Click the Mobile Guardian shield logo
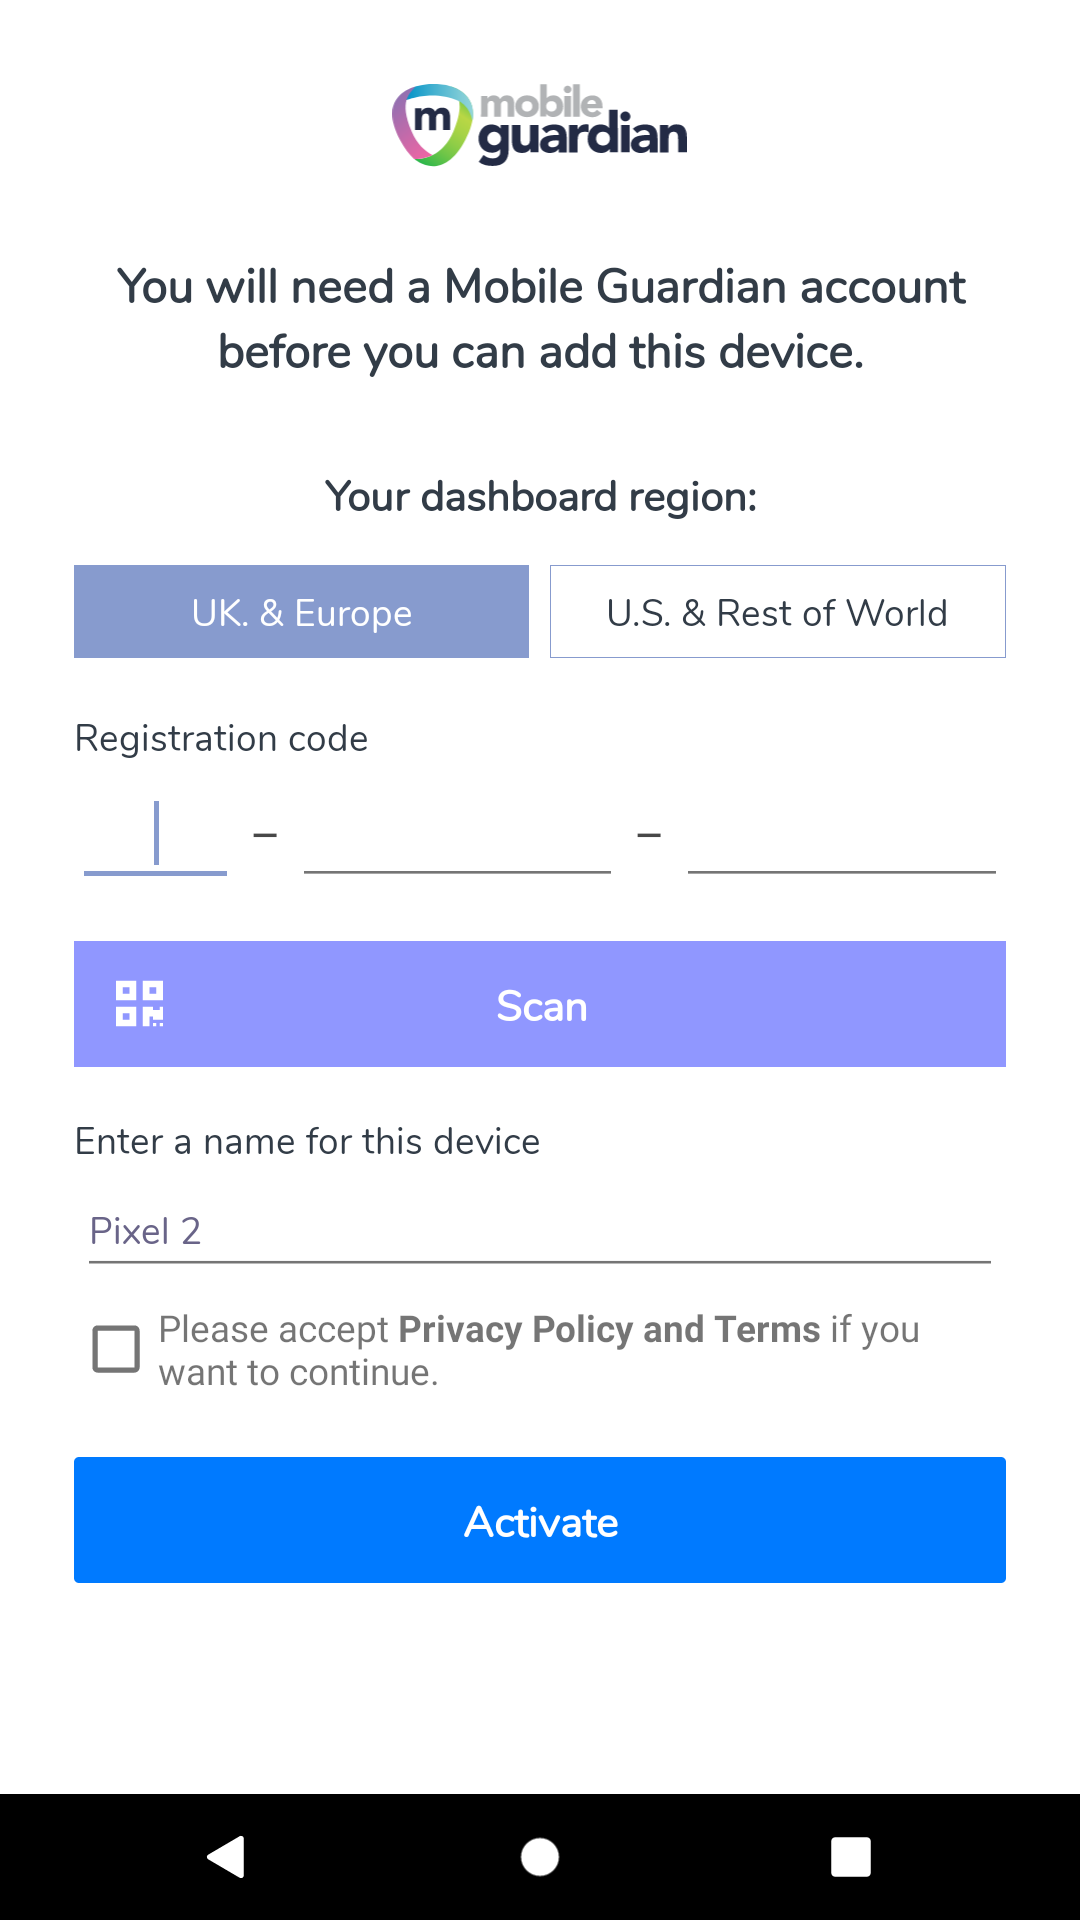The image size is (1080, 1920). tap(431, 125)
